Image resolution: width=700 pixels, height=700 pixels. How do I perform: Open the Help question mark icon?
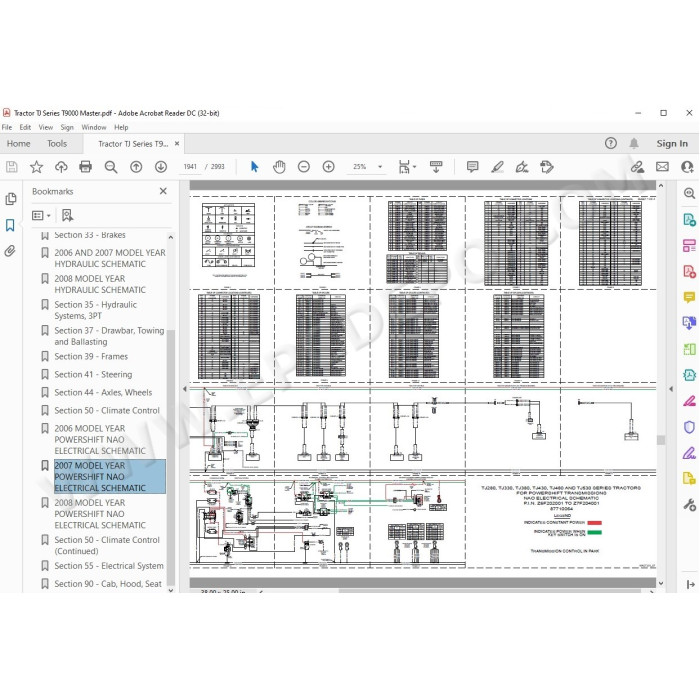(x=611, y=143)
